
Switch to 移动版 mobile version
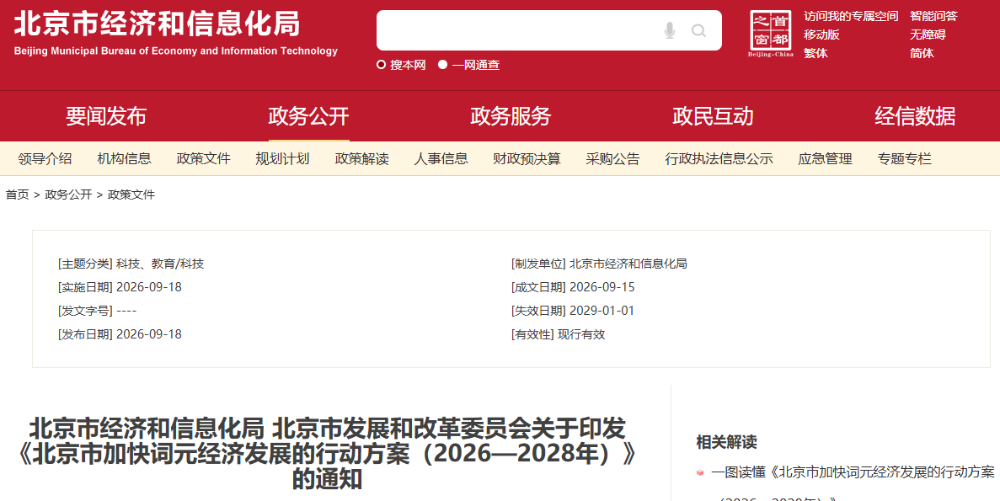(x=821, y=34)
